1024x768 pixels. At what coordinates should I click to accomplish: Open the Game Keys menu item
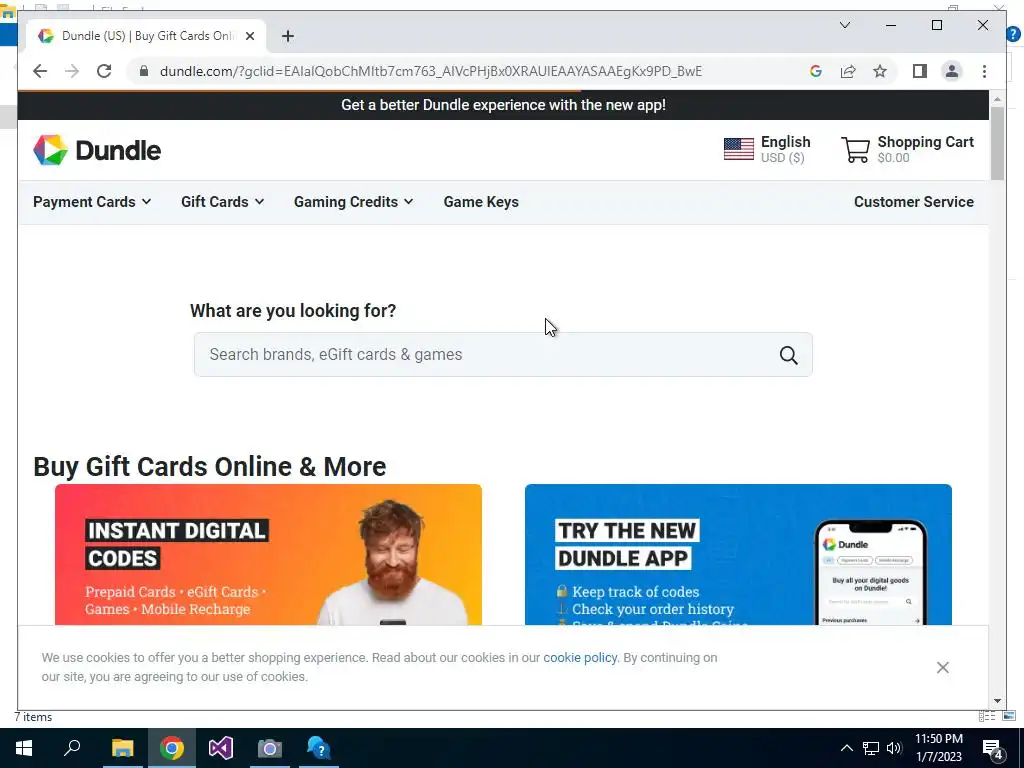(481, 202)
